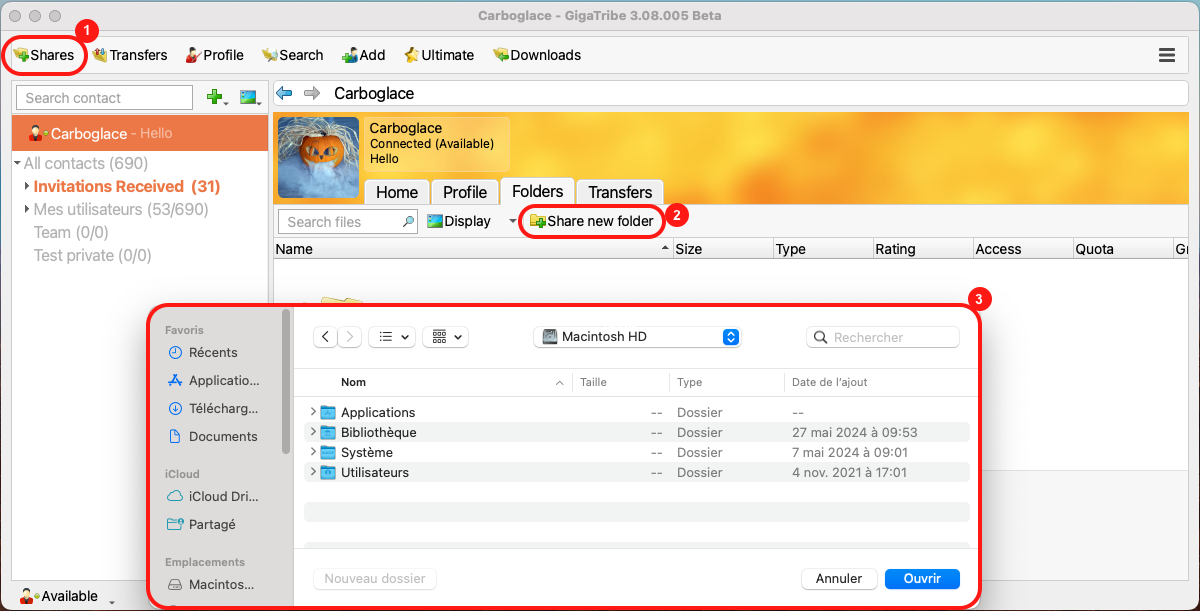Image resolution: width=1200 pixels, height=611 pixels.
Task: Click the green plus add-contact icon
Action: point(214,98)
